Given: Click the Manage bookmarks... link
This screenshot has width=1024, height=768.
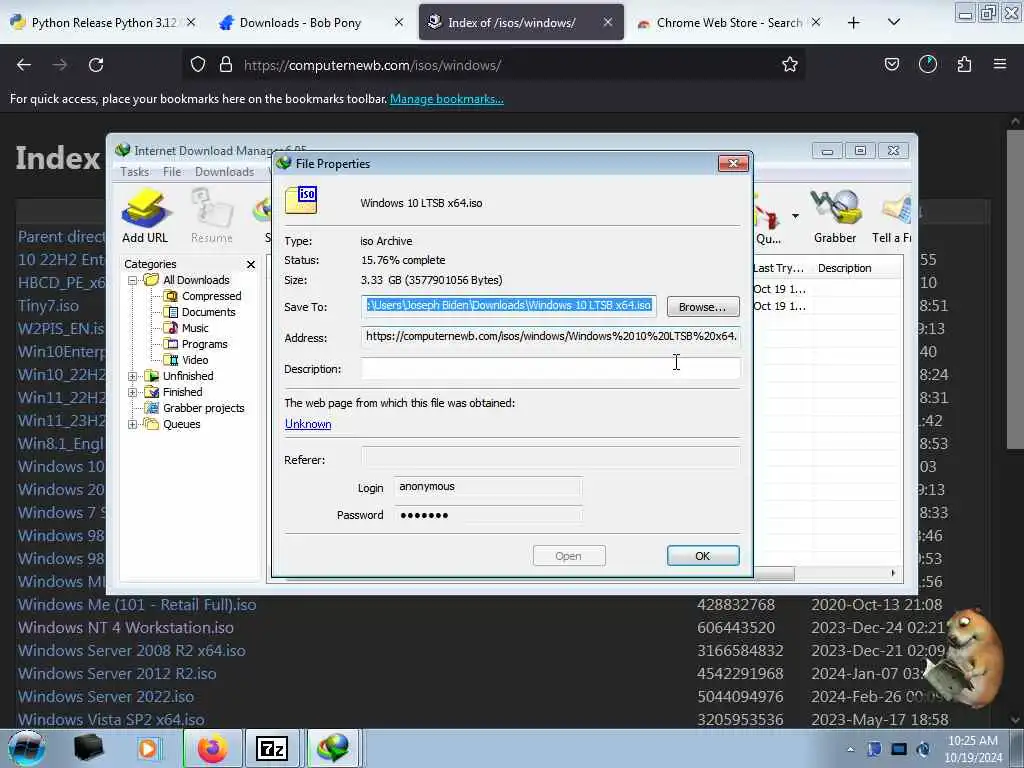Looking at the screenshot, I should (447, 99).
